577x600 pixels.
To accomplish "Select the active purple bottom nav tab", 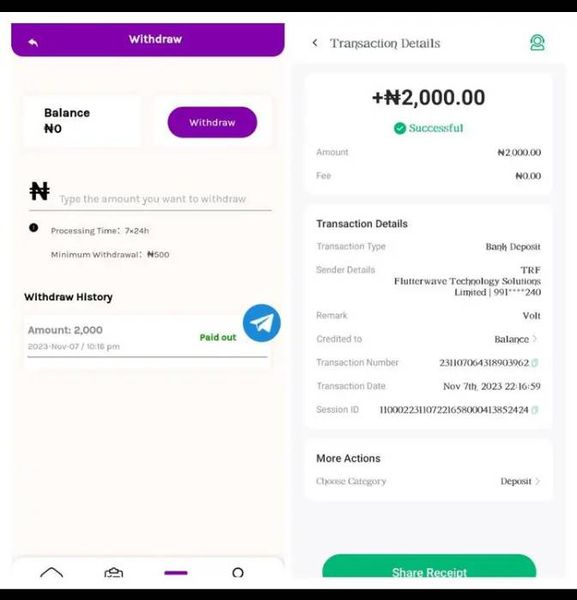I will point(176,573).
